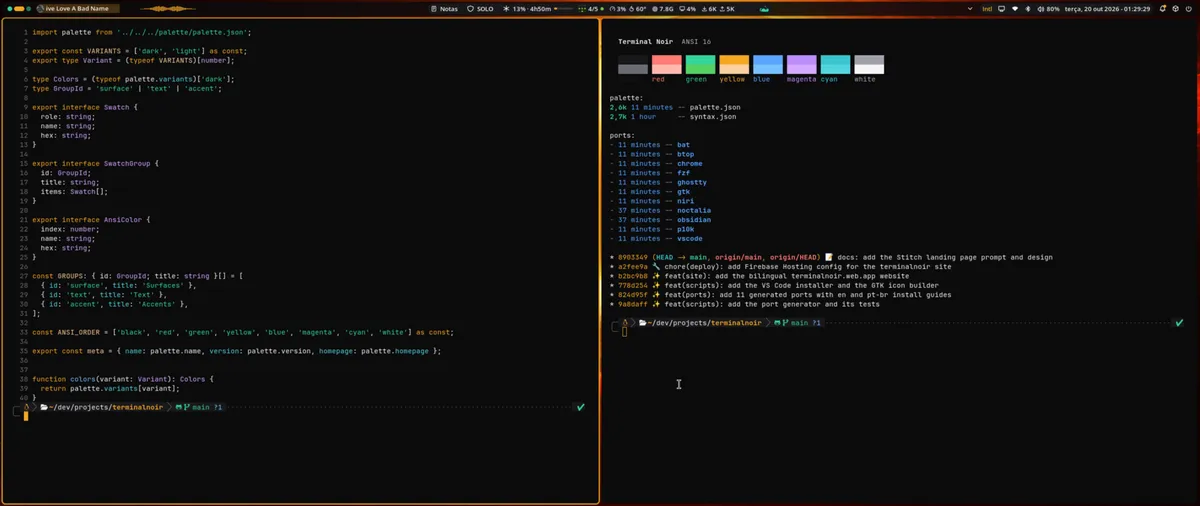Click the Intl keyboard layout indicator
Viewport: 1200px width, 506px height.
pyautogui.click(x=987, y=9)
